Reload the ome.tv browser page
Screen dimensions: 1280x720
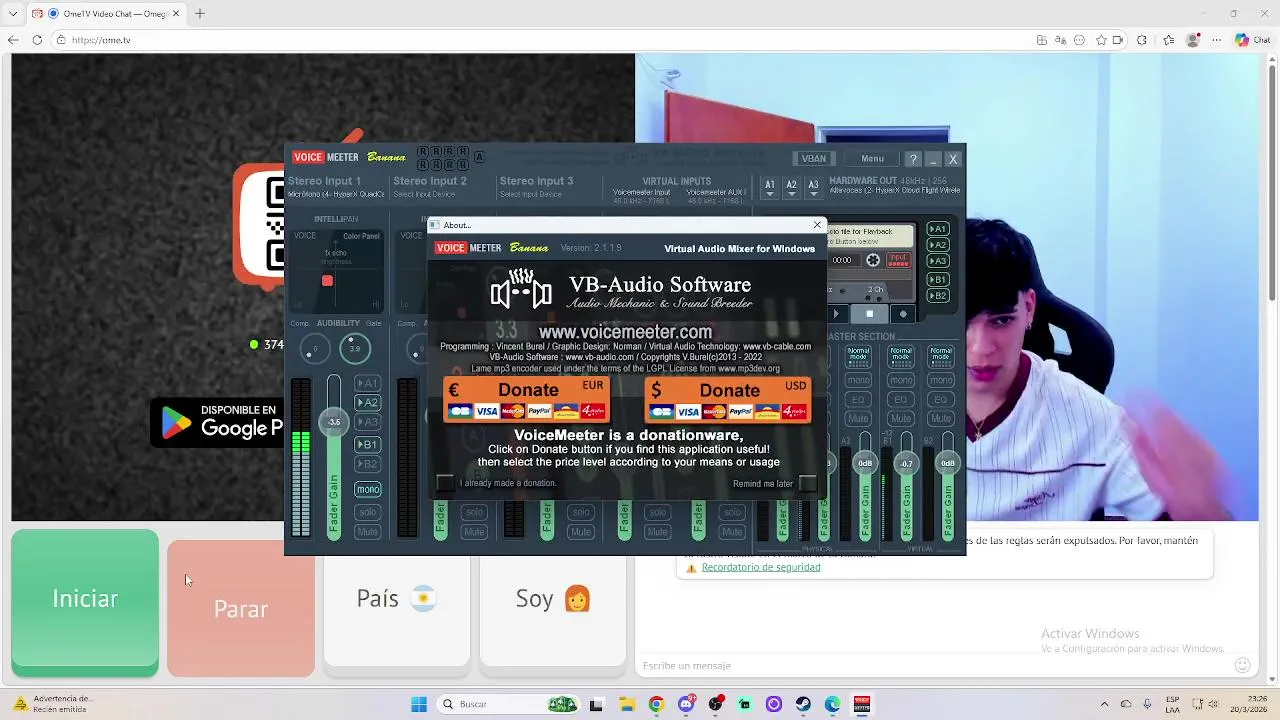[37, 40]
